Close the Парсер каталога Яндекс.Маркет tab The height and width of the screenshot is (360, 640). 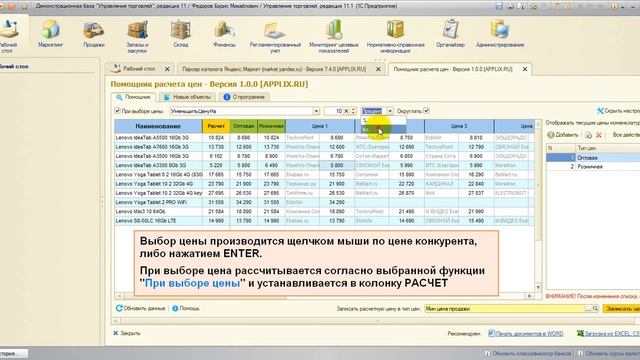click(378, 69)
